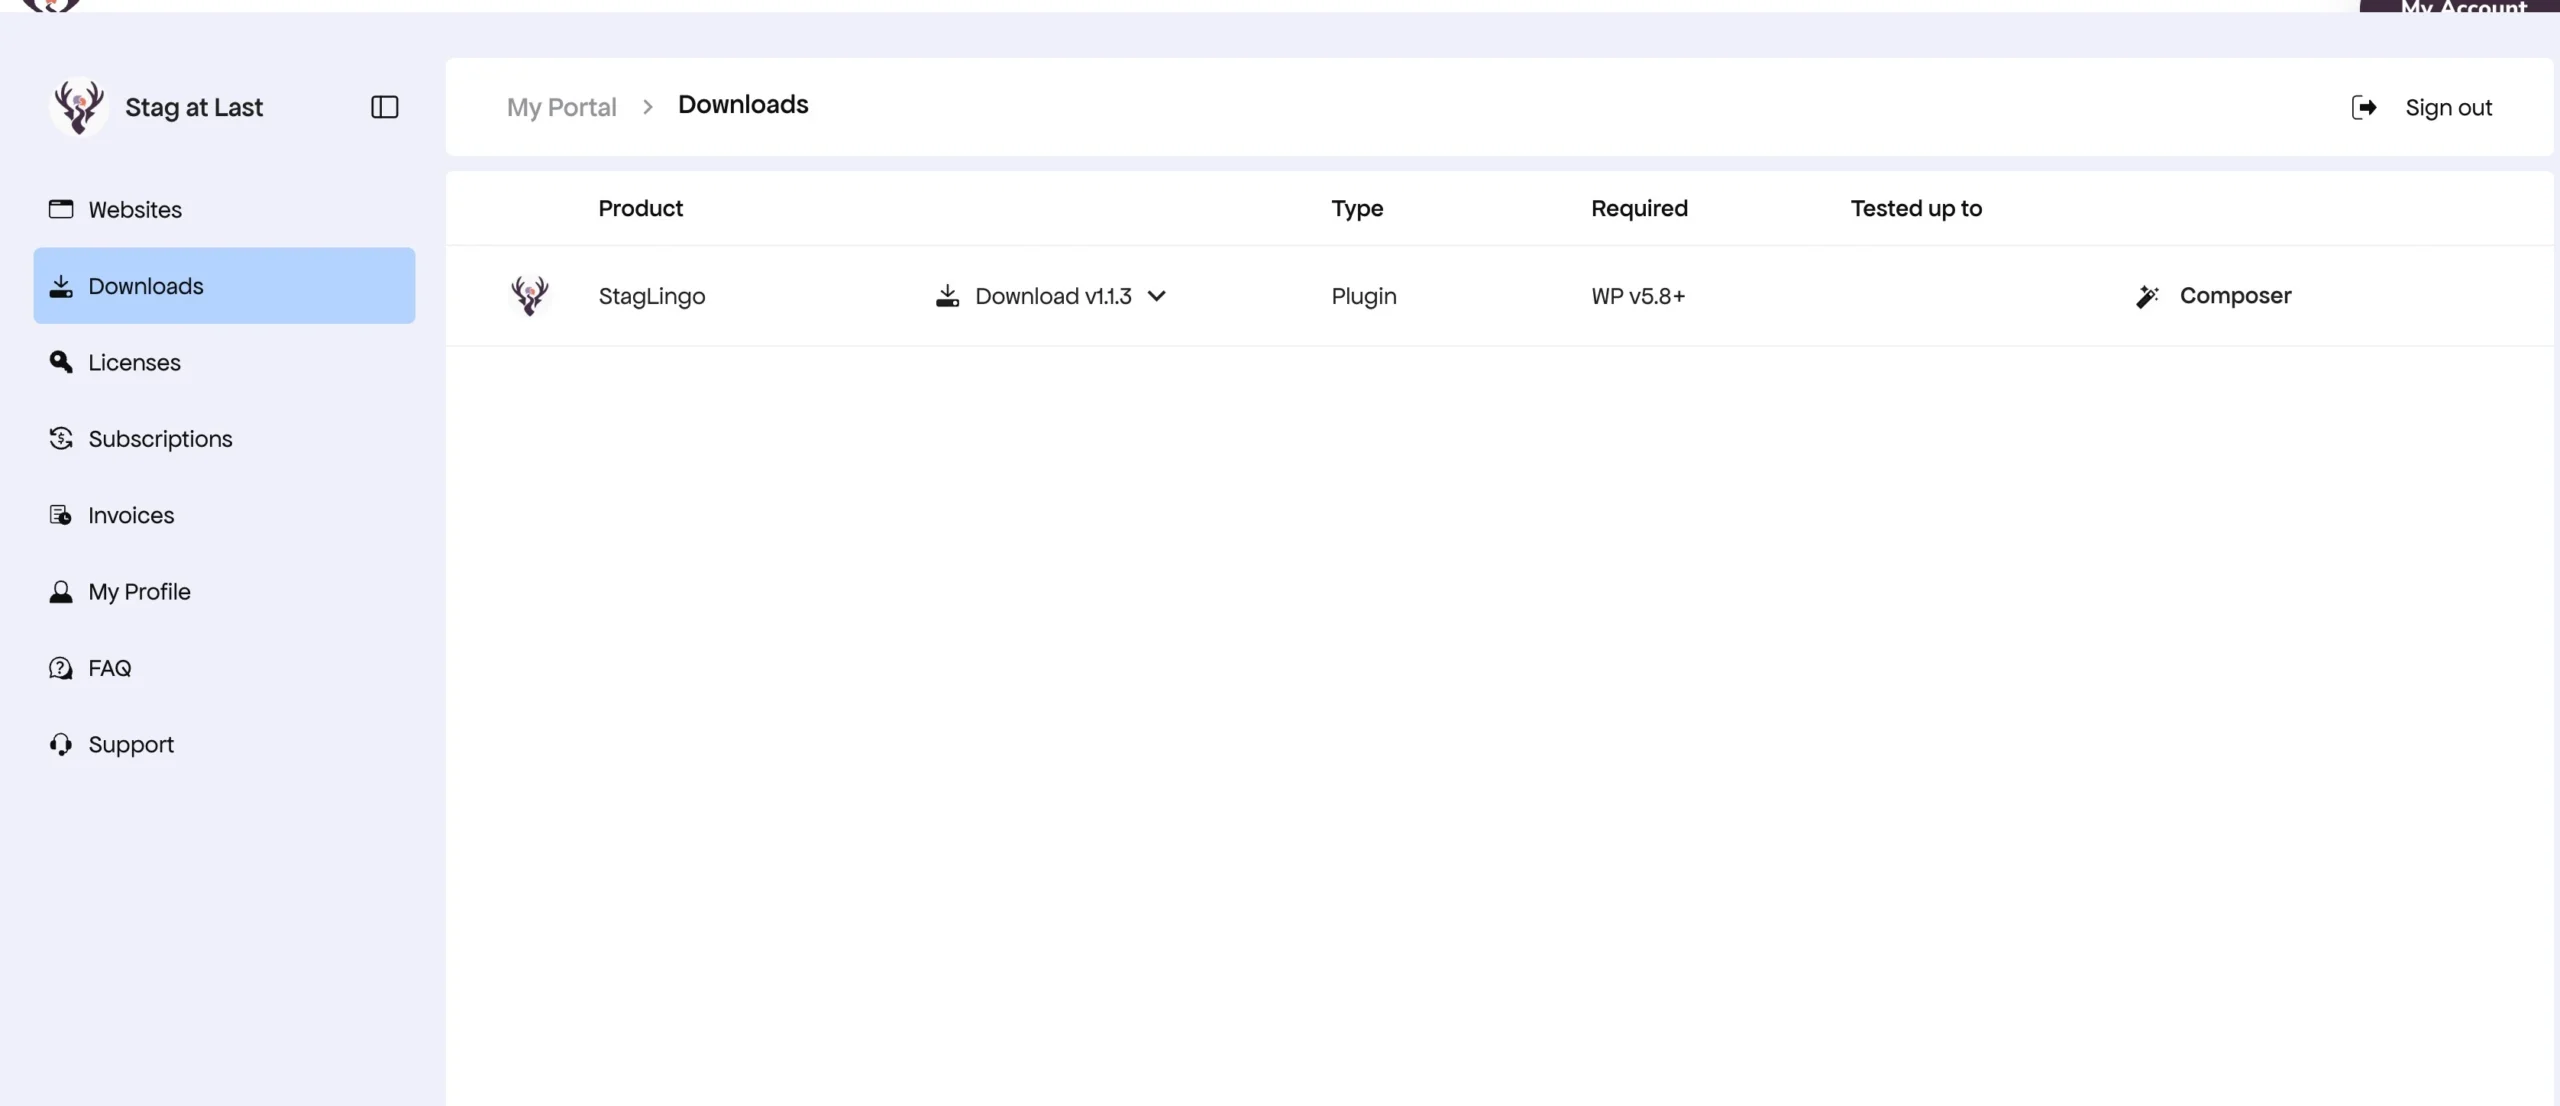2560x1106 pixels.
Task: Sign out of the portal
Action: click(x=2422, y=107)
